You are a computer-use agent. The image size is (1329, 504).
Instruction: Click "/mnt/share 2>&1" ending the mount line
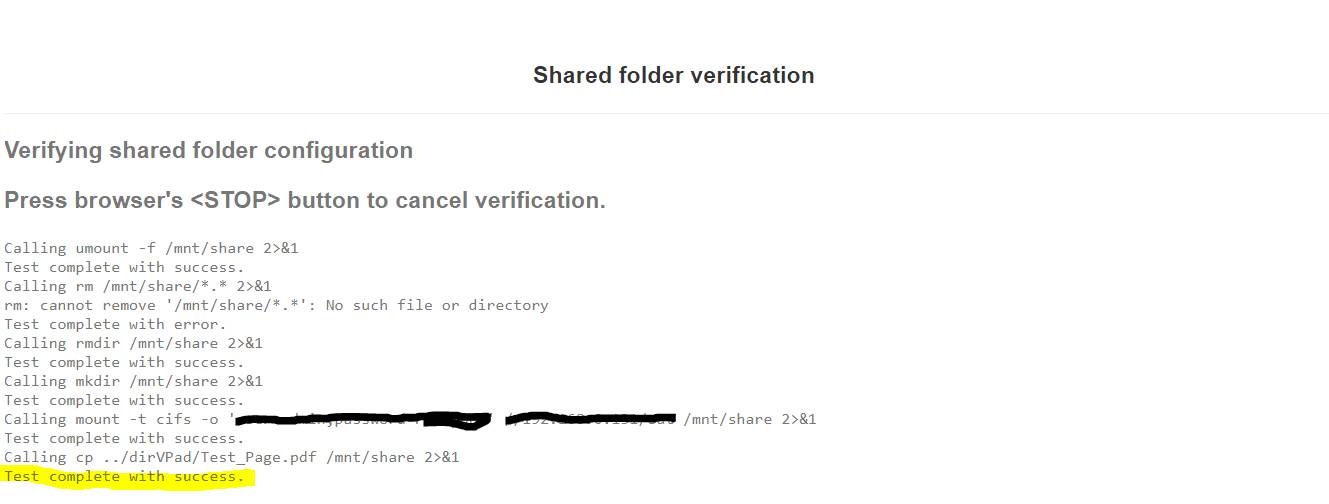750,419
